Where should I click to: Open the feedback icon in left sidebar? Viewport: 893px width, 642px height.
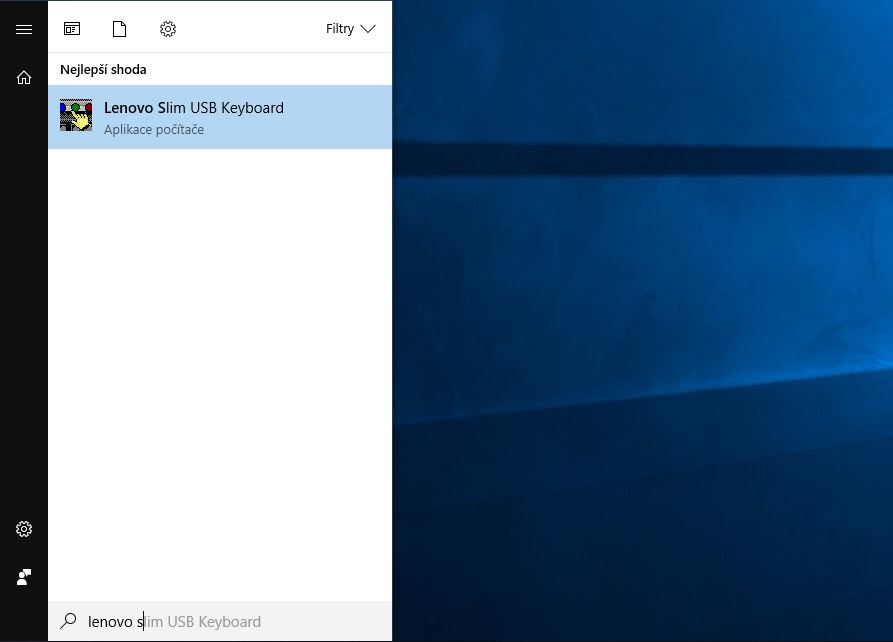[x=24, y=577]
